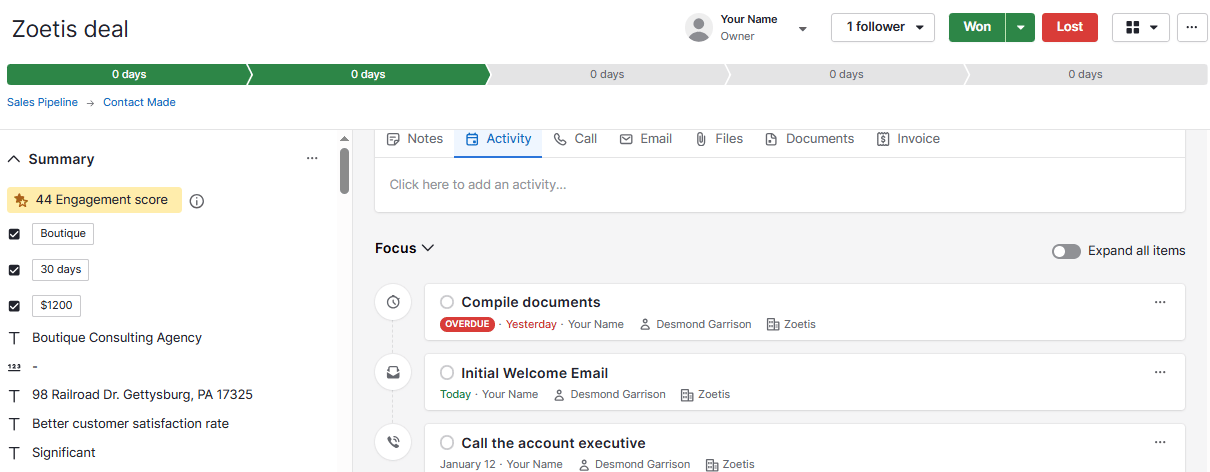1210x472 pixels.
Task: Open more options for Initial Welcome Email
Action: tap(1160, 372)
